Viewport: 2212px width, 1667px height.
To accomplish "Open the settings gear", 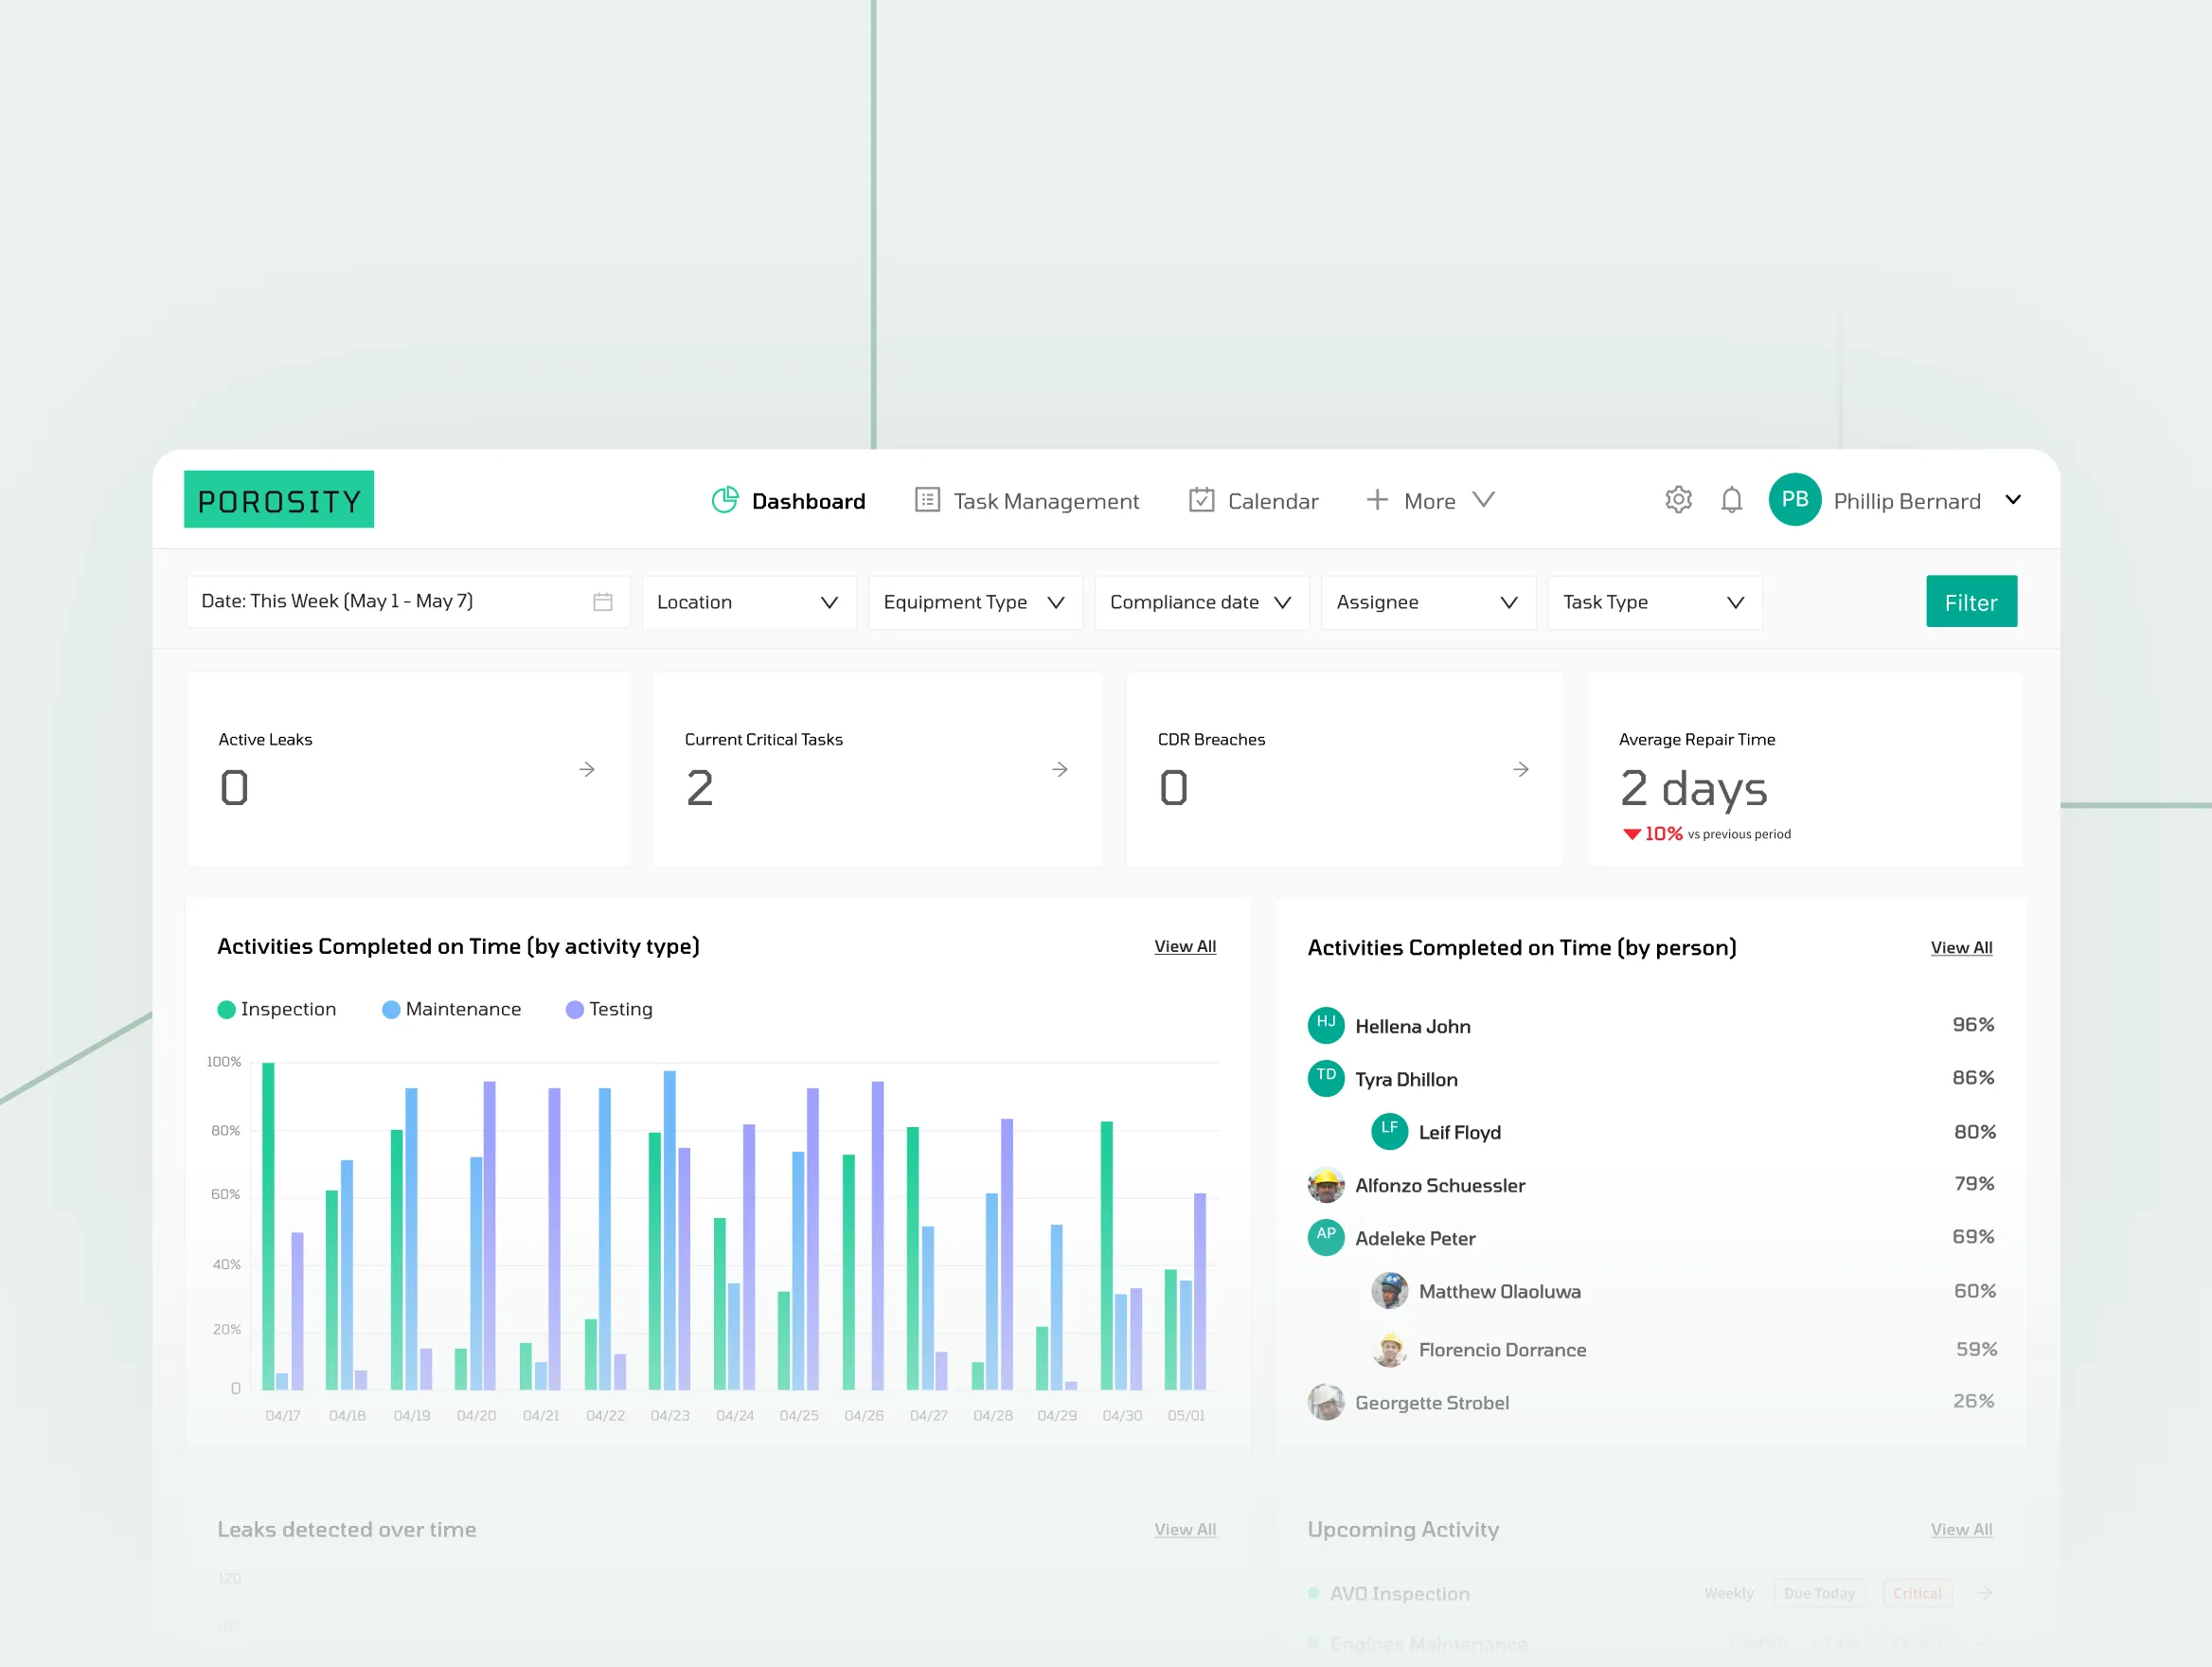I will tap(1678, 500).
